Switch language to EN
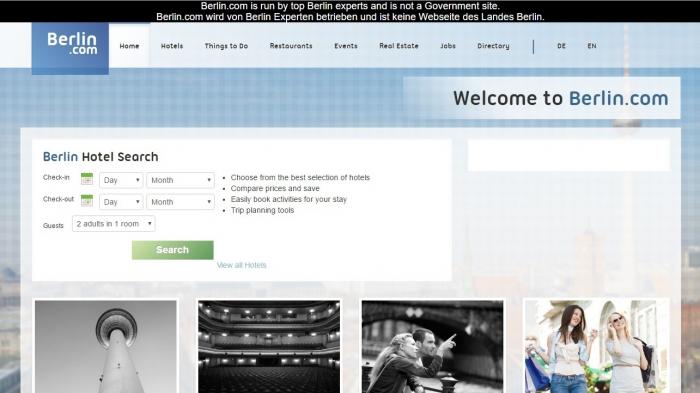Viewport: 700px width, 393px height. pyautogui.click(x=592, y=46)
